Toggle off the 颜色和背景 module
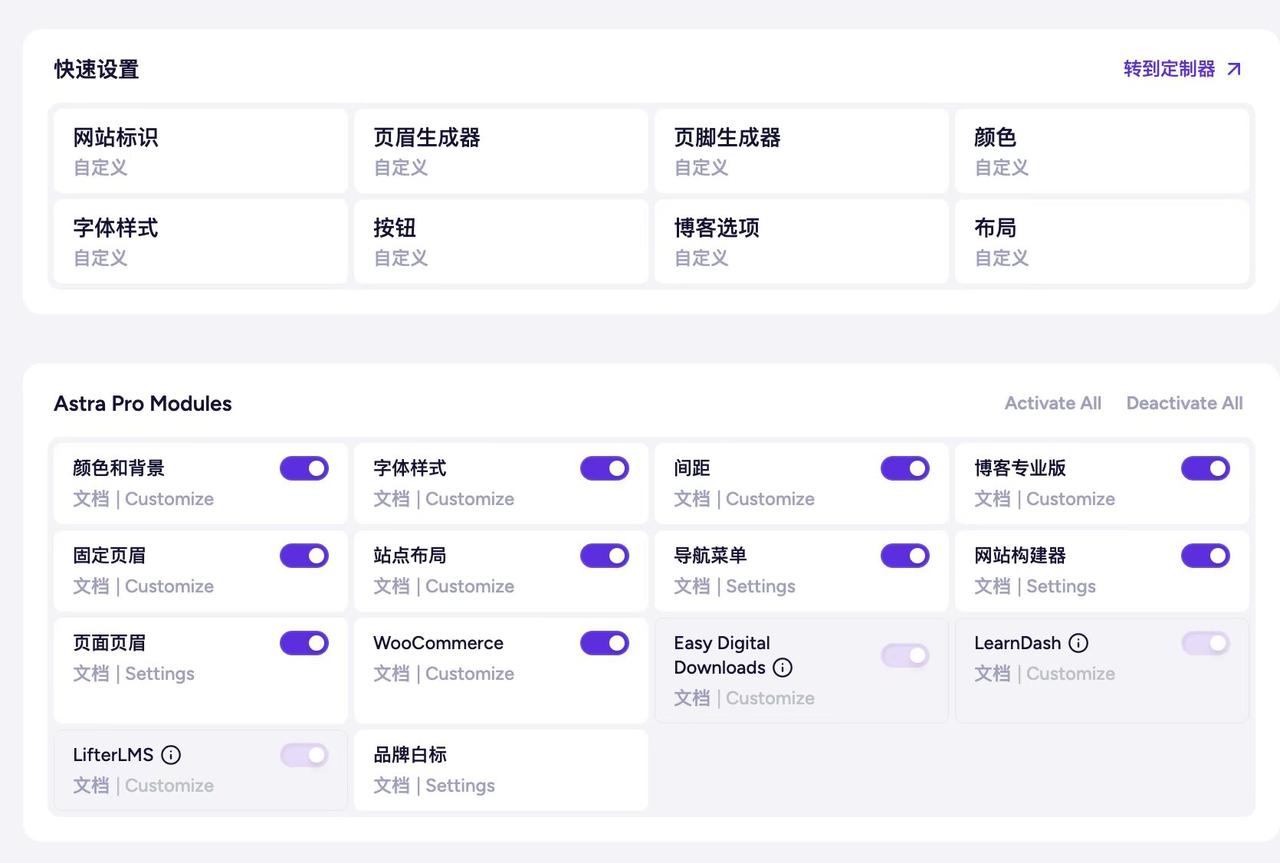1280x863 pixels. (x=304, y=468)
